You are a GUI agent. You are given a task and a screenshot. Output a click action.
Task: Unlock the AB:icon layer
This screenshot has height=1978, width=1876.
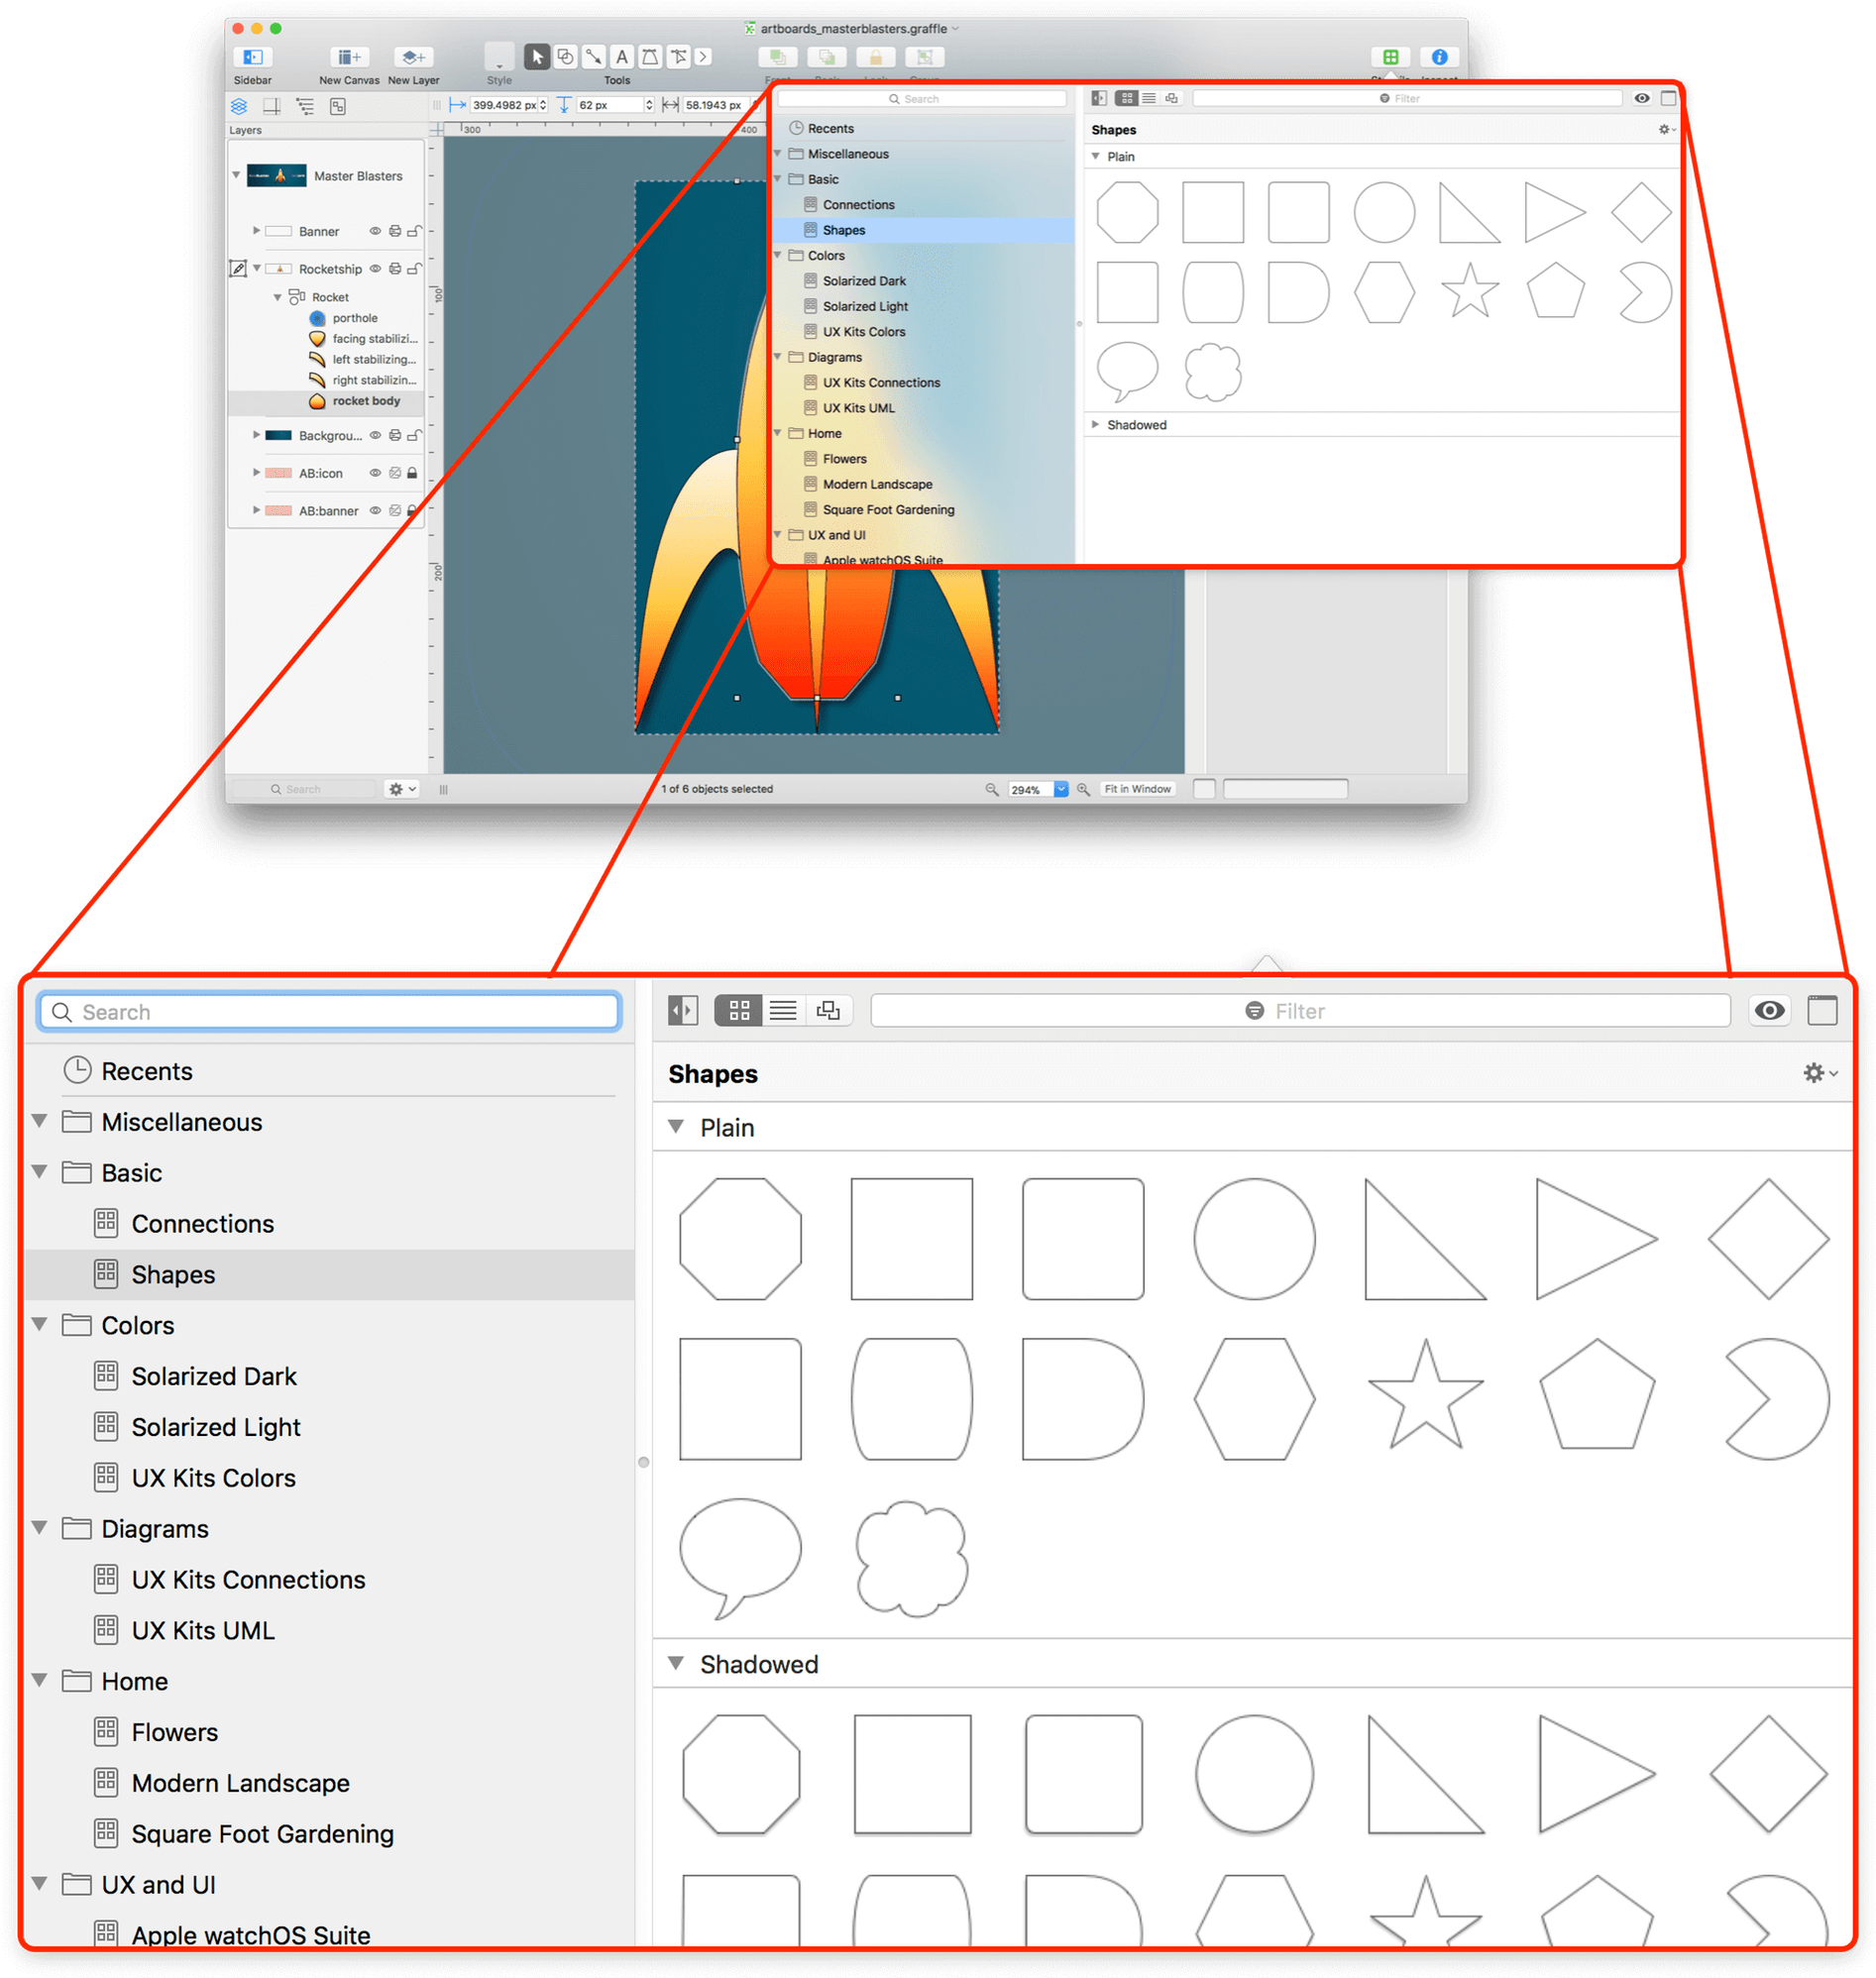pos(413,472)
